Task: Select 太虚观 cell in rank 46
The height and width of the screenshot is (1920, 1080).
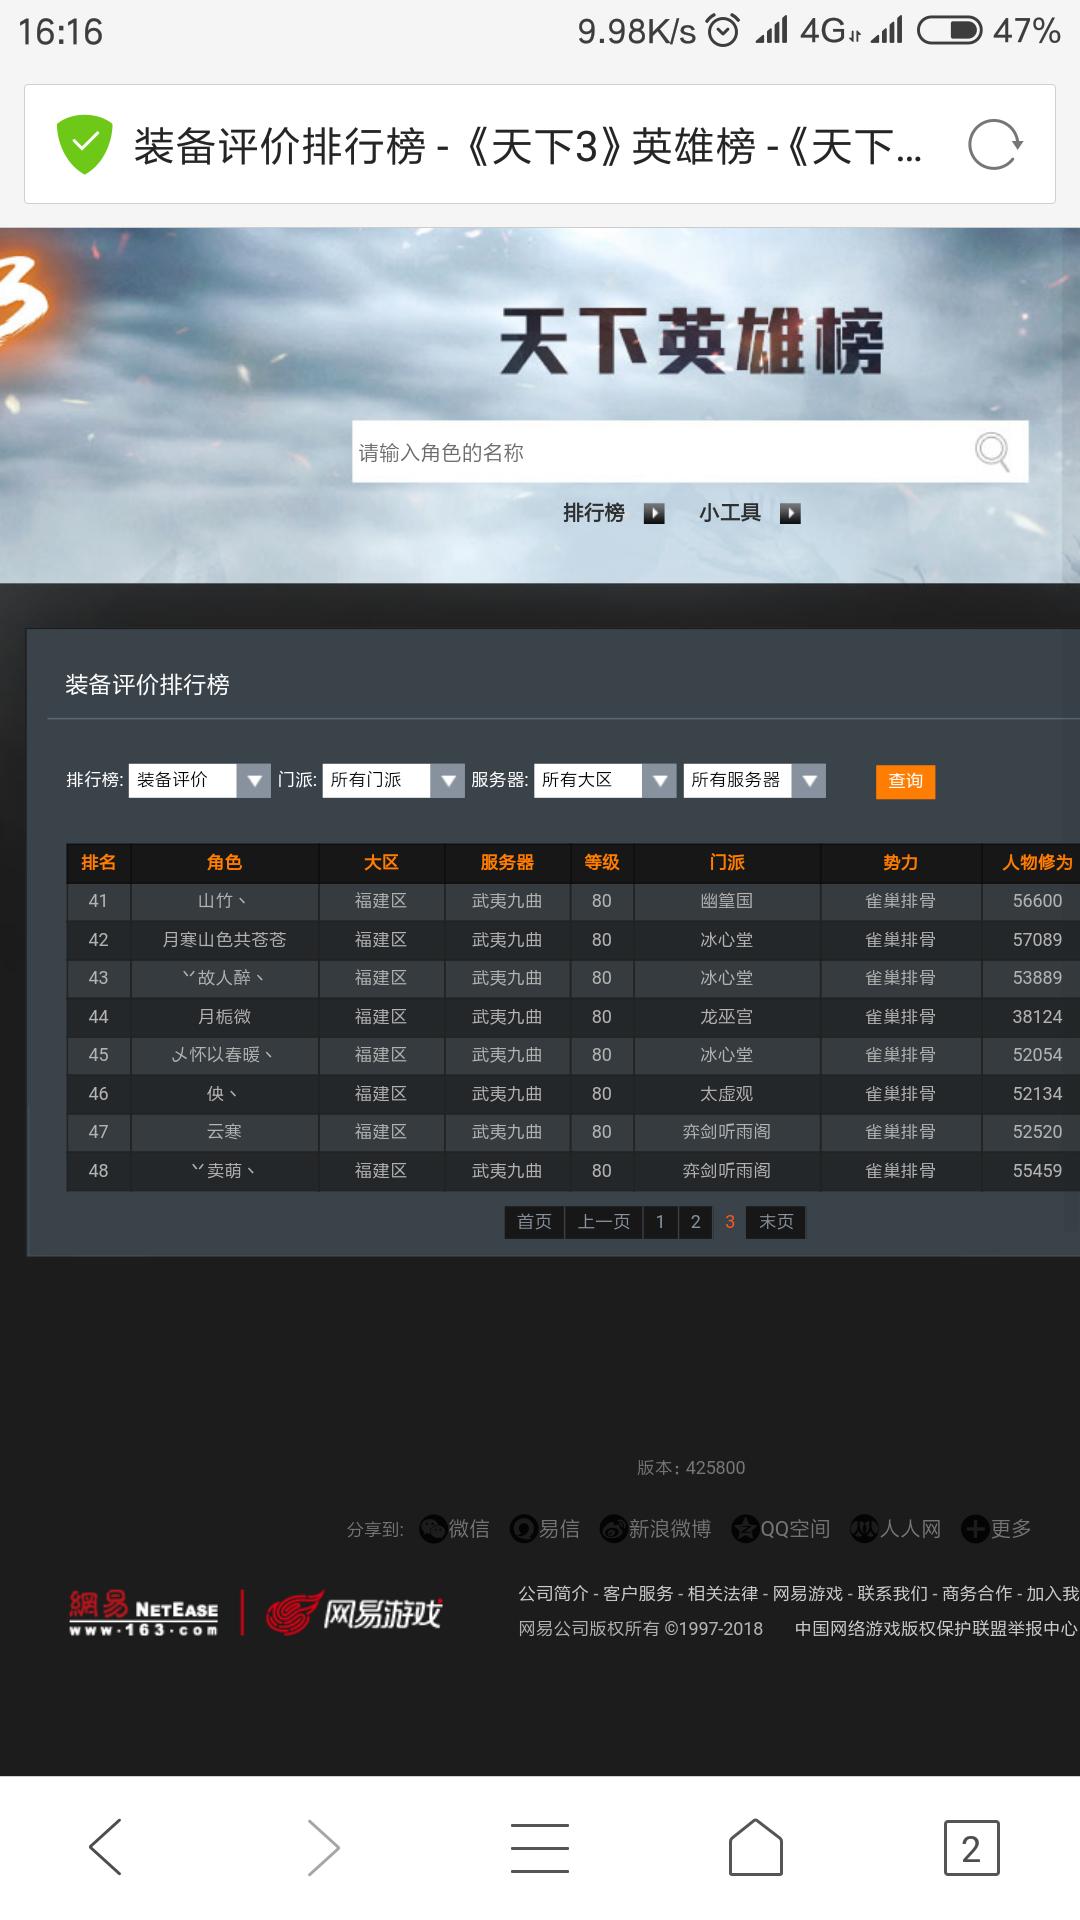Action: point(727,1094)
